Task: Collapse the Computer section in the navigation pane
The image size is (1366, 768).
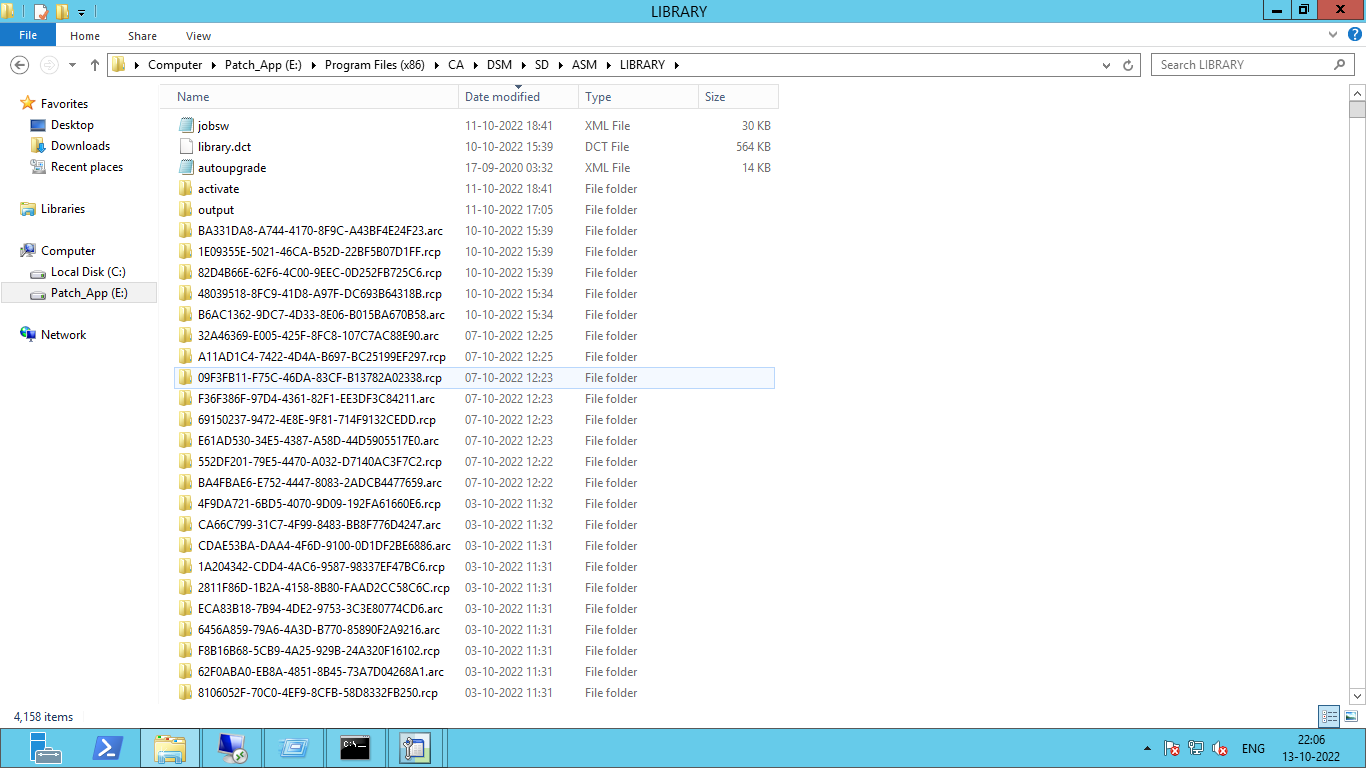Action: tap(14, 250)
